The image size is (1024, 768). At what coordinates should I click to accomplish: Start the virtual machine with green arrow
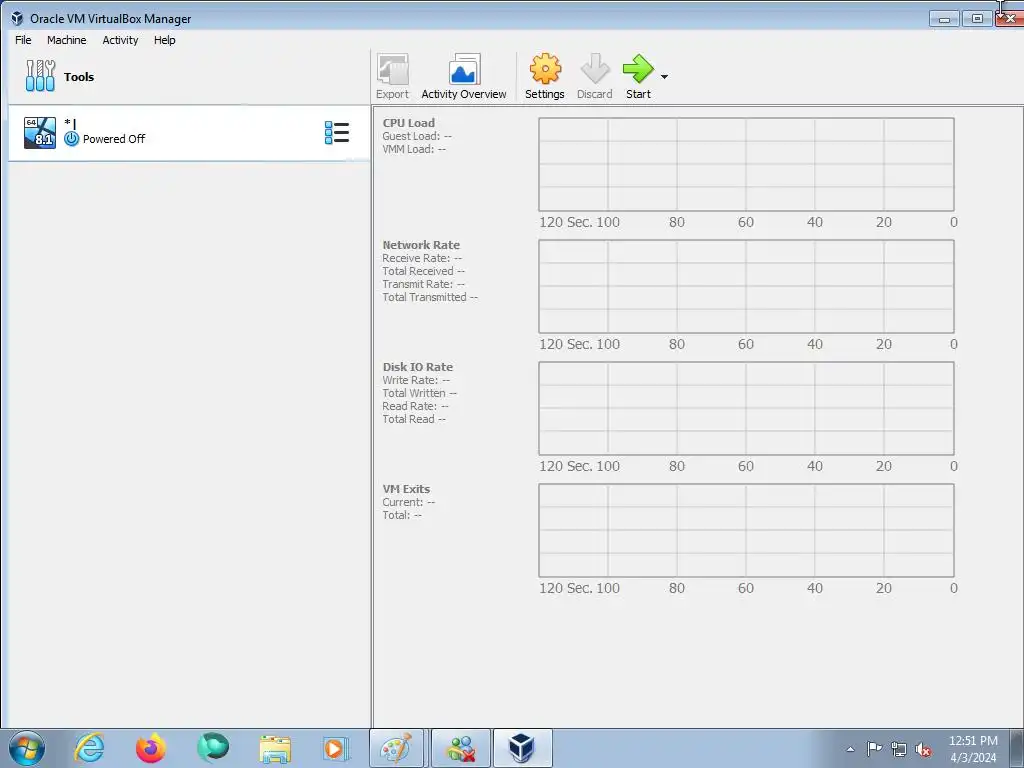[x=638, y=76]
